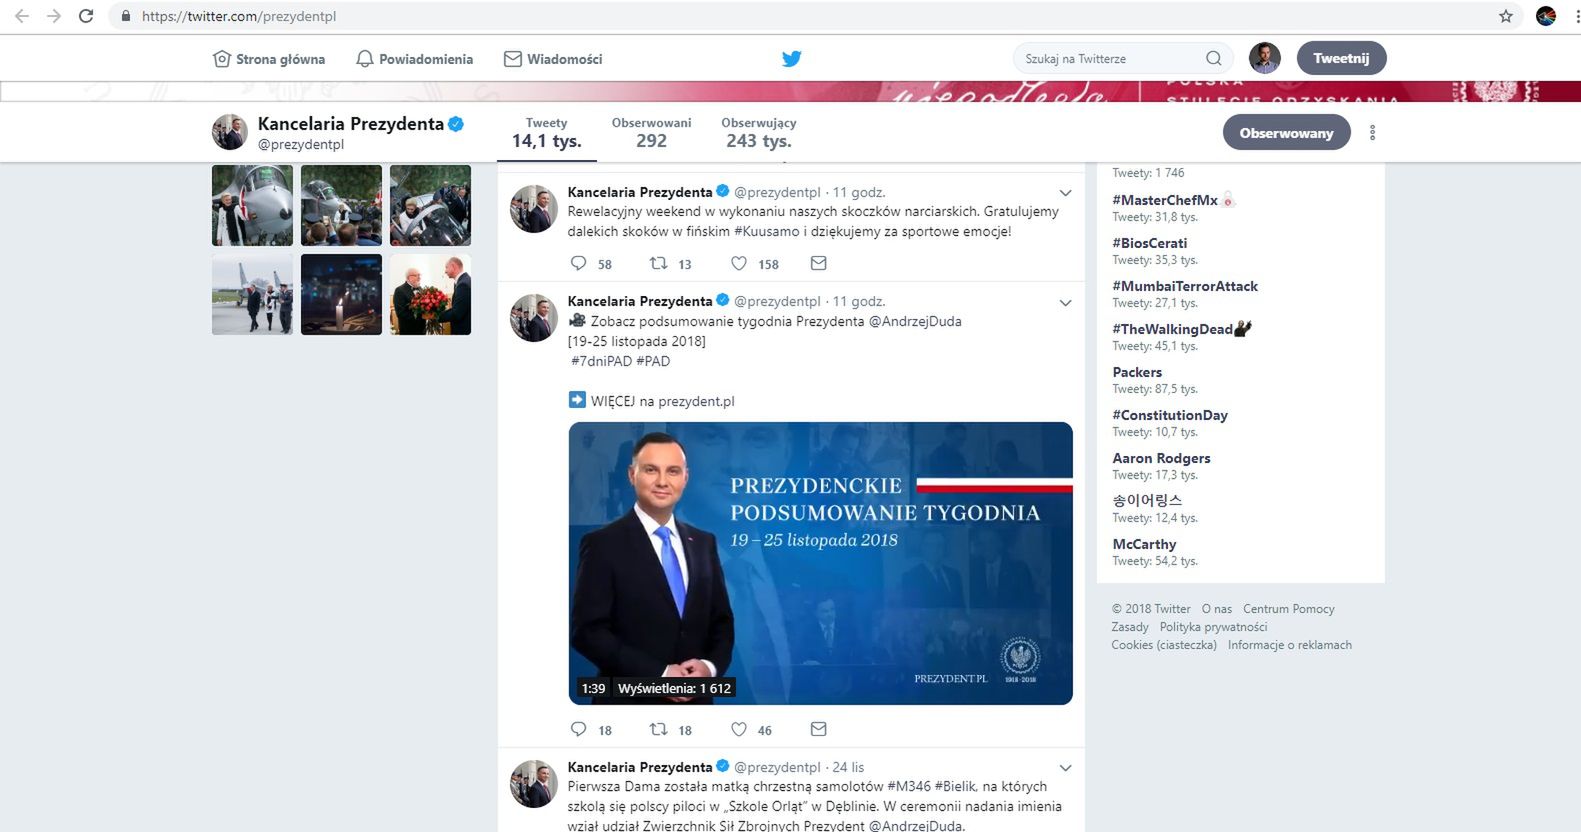
Task: Open the red flowers bouquet photo thumbnail
Action: tap(430, 294)
